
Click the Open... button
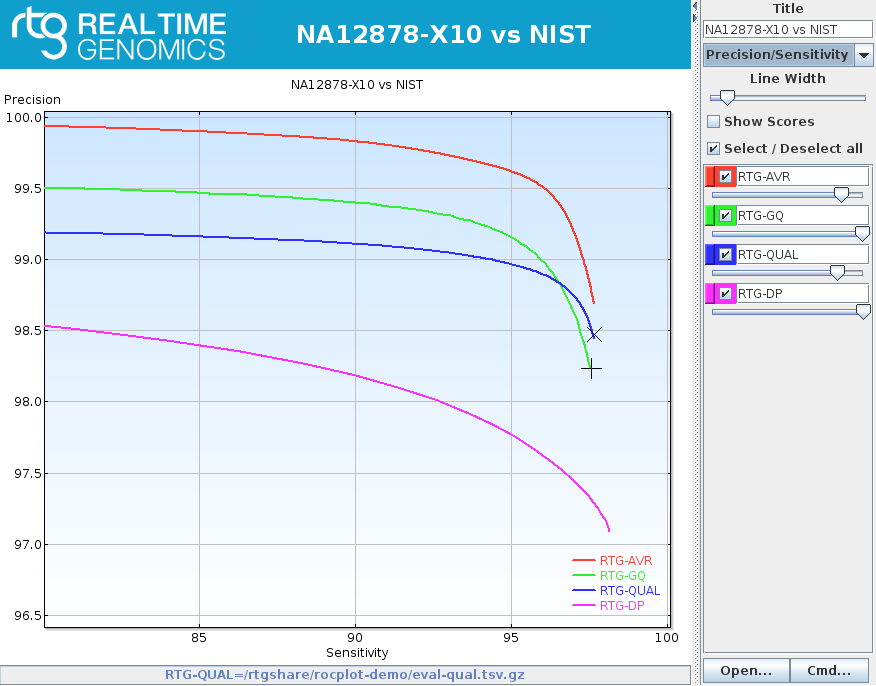coord(746,671)
